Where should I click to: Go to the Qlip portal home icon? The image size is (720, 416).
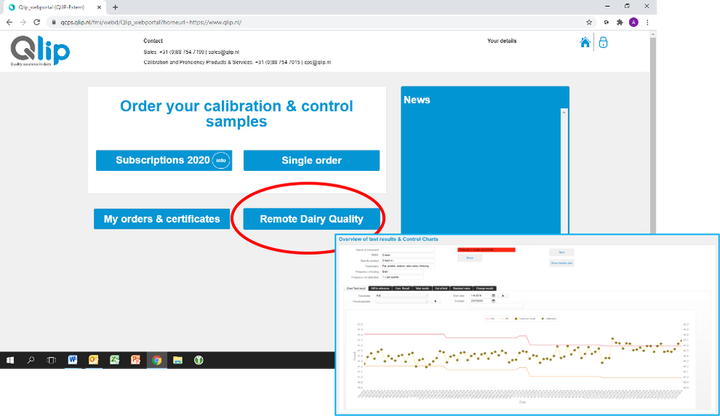pyautogui.click(x=585, y=43)
